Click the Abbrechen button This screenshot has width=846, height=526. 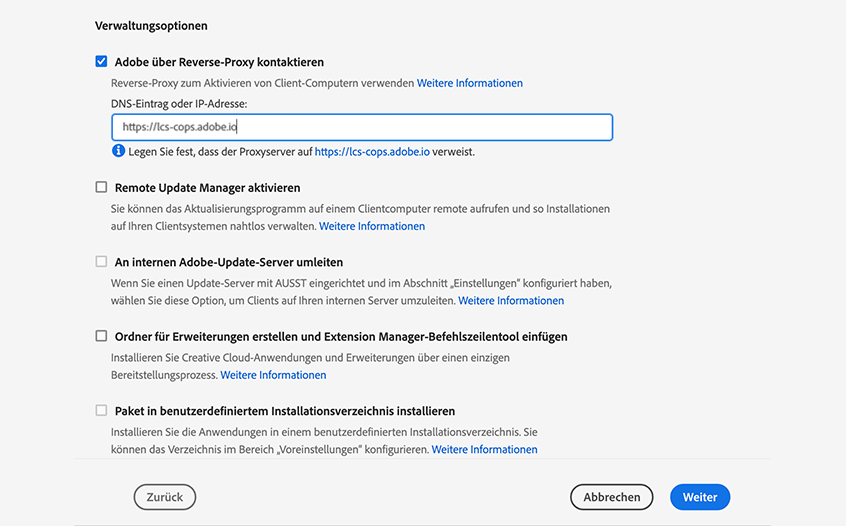coord(611,497)
